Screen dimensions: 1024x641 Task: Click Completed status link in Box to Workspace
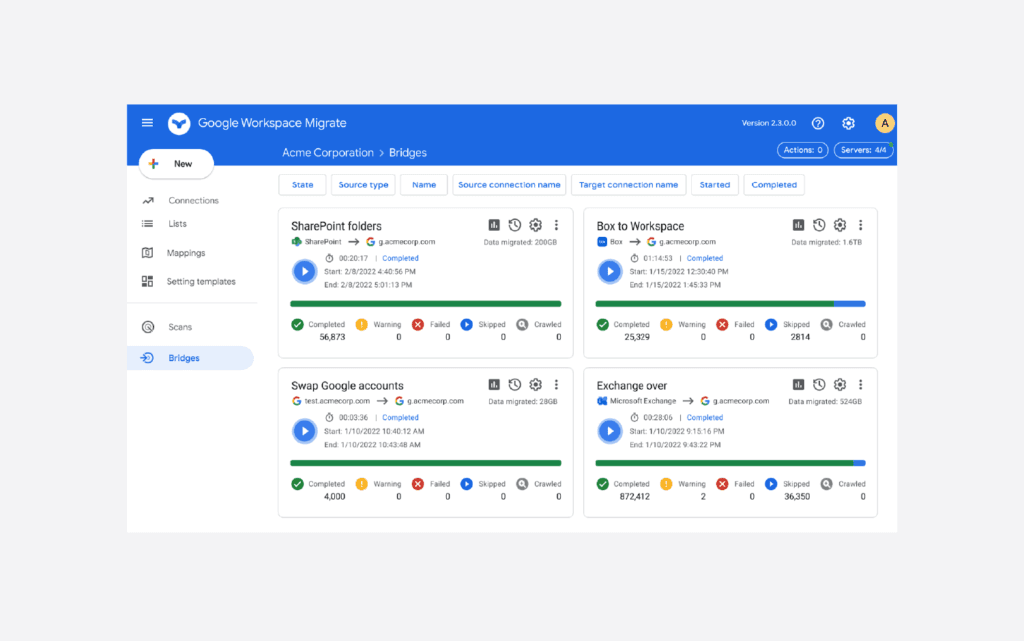705,258
